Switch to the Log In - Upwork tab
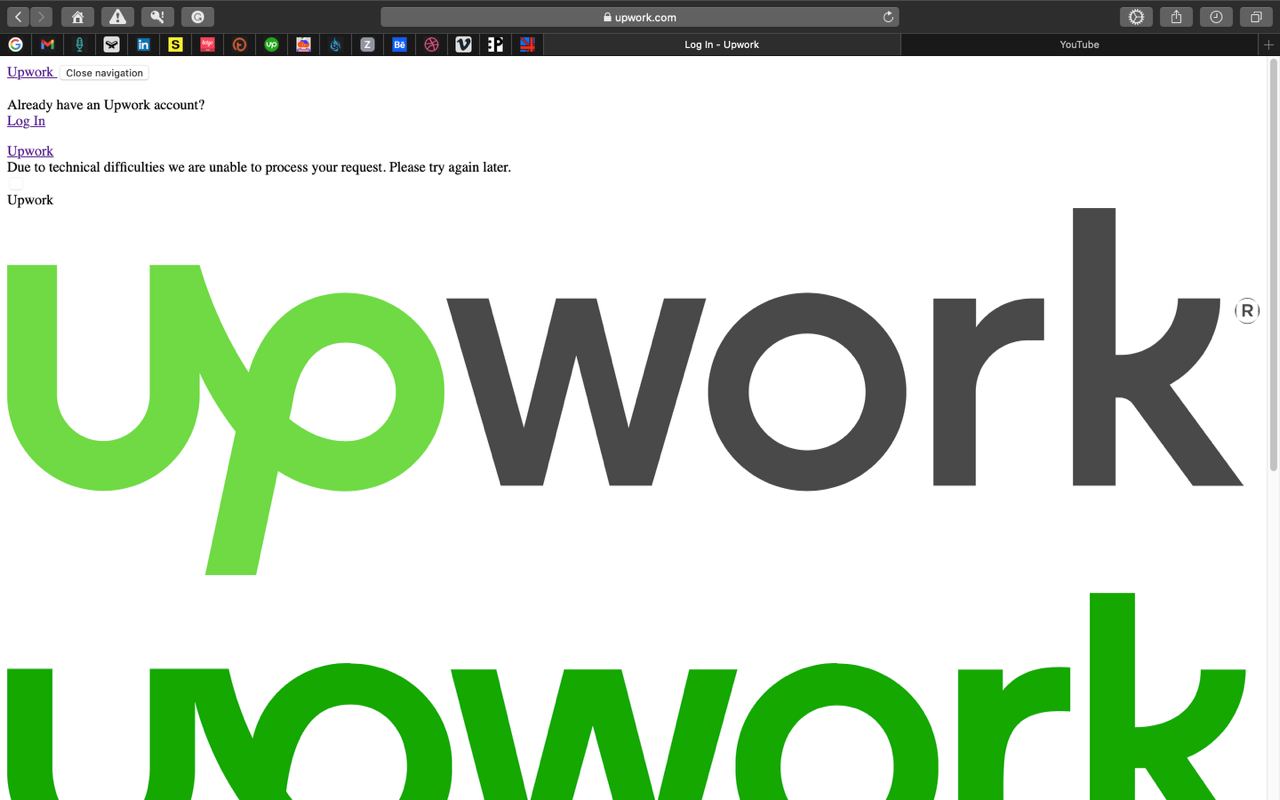Image resolution: width=1280 pixels, height=800 pixels. point(721,44)
